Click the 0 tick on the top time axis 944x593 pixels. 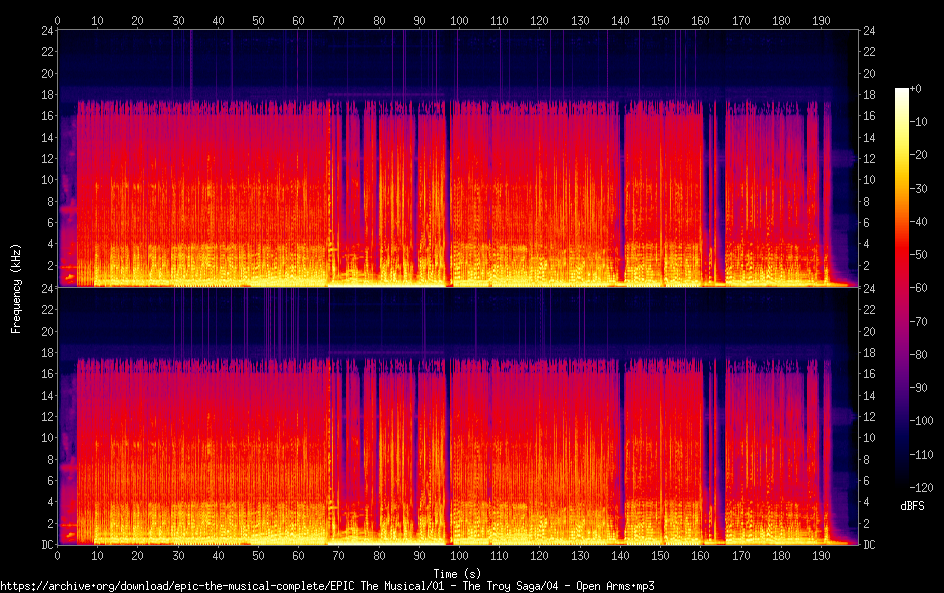[x=57, y=20]
